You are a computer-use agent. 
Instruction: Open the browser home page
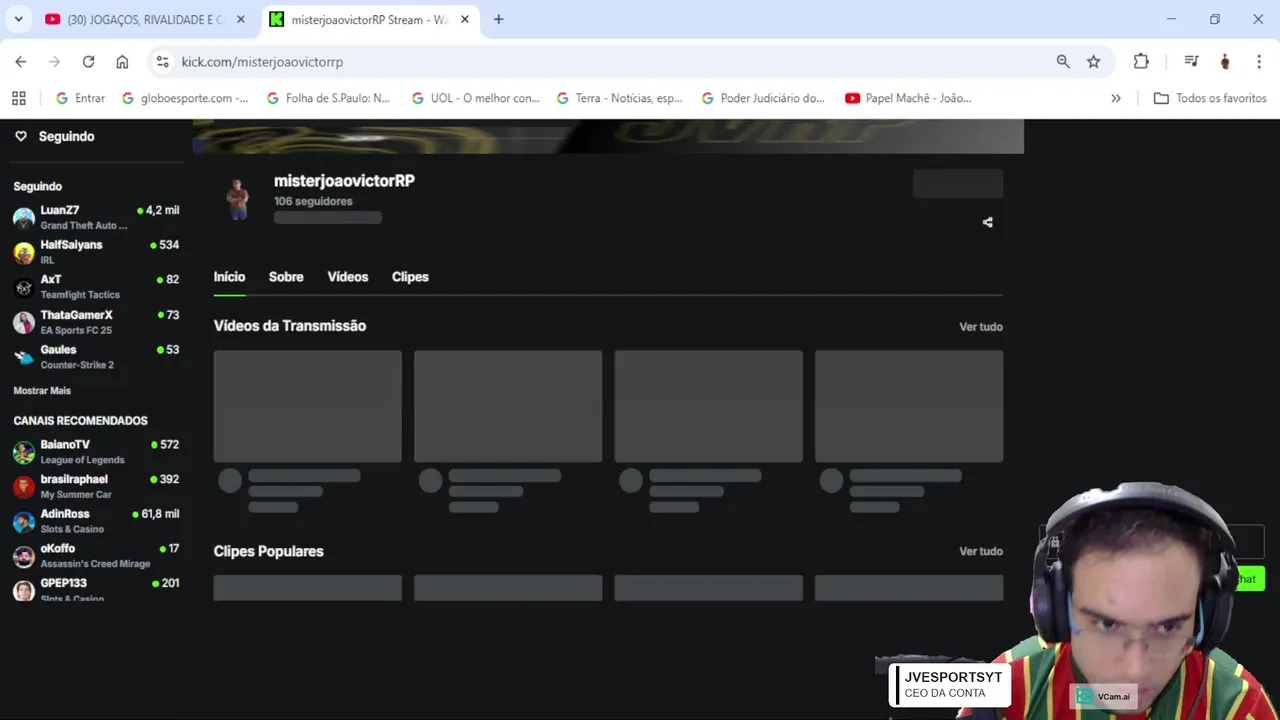point(122,62)
